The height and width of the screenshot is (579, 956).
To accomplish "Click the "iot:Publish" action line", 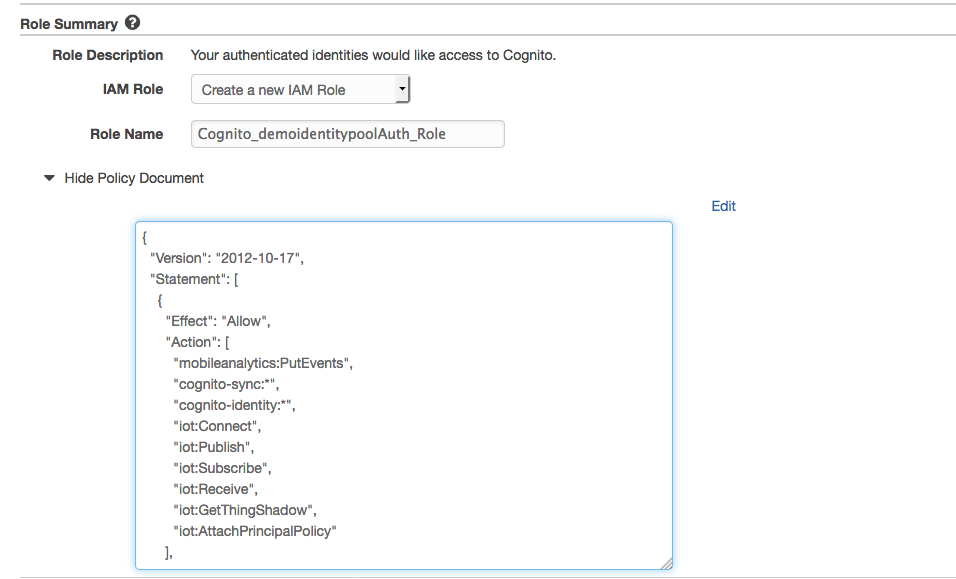I will [213, 447].
